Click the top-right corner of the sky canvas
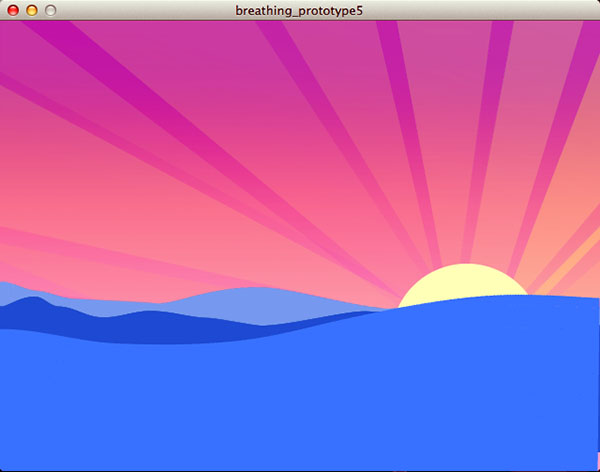This screenshot has width=600, height=472. [593, 26]
